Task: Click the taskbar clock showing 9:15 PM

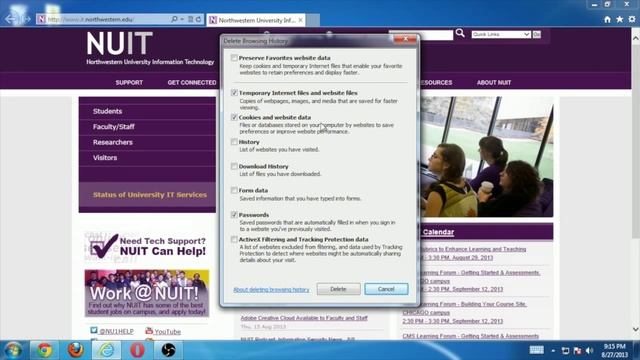Action: pyautogui.click(x=614, y=350)
